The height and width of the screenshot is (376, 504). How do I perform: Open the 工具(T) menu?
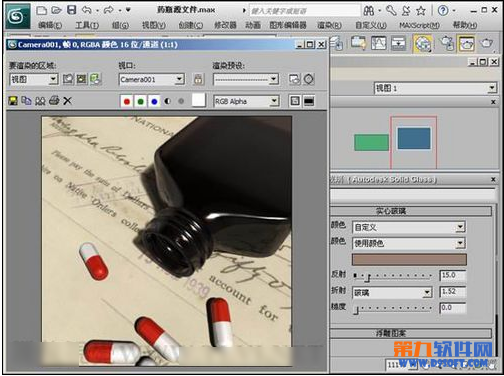point(87,25)
